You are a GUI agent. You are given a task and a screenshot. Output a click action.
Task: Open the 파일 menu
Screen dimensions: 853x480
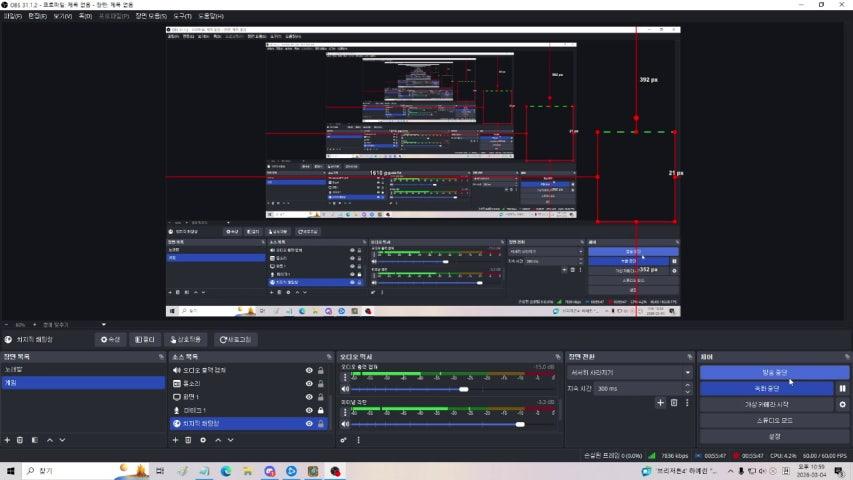coord(13,17)
